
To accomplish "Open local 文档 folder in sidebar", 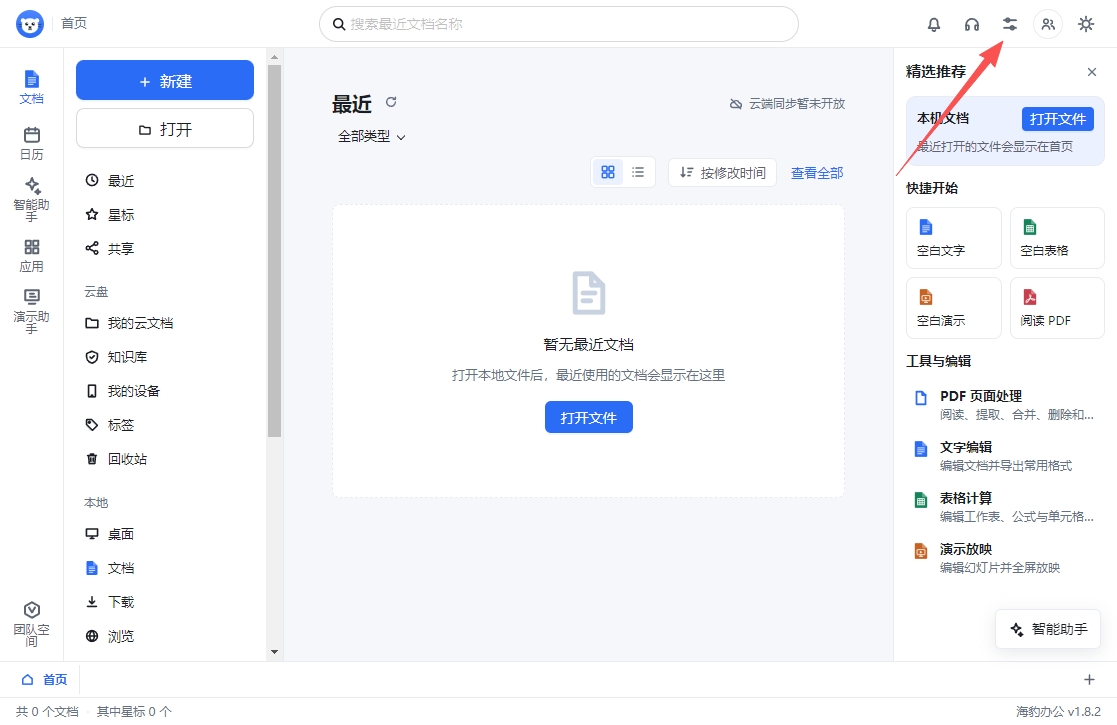I will [x=167, y=568].
